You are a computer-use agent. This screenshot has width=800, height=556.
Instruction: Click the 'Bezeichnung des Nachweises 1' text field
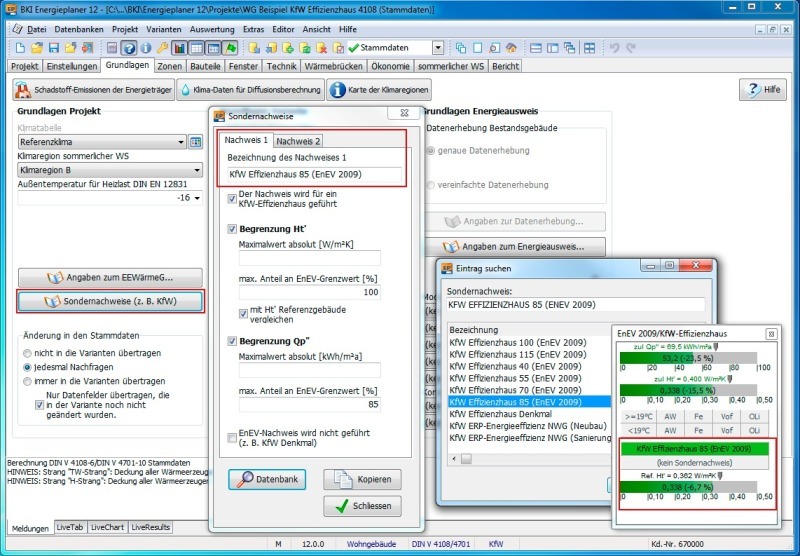314,174
